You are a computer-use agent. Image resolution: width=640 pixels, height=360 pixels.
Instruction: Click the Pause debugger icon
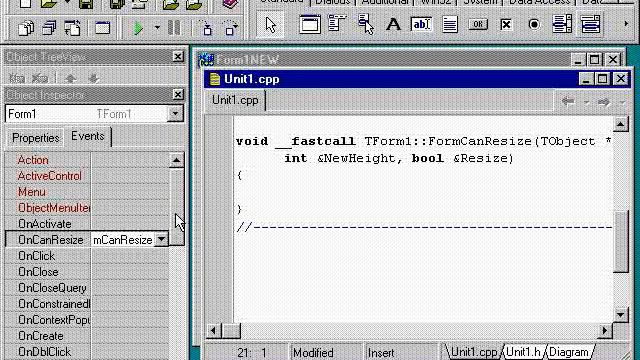click(174, 28)
